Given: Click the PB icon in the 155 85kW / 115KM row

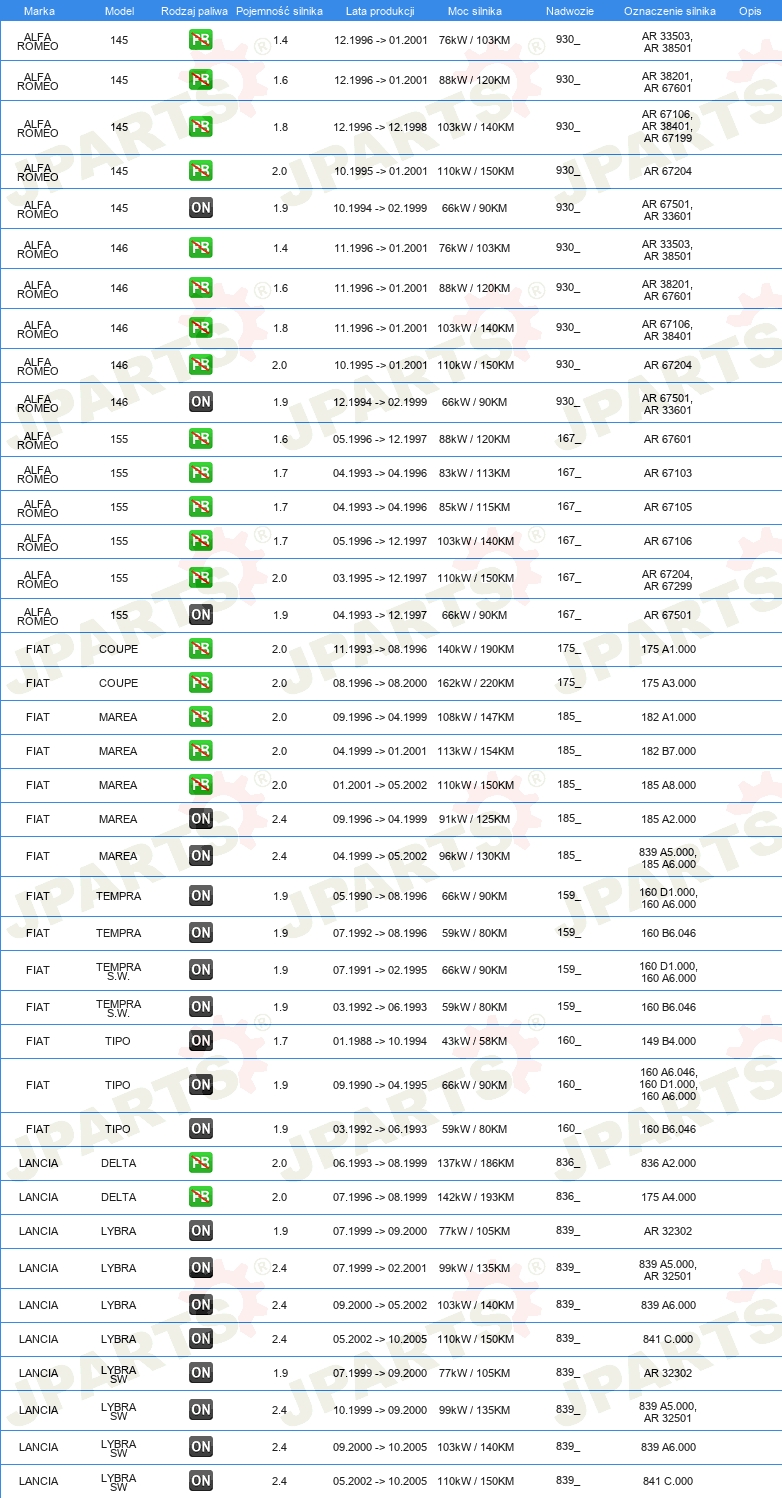Looking at the screenshot, I should pos(200,507).
